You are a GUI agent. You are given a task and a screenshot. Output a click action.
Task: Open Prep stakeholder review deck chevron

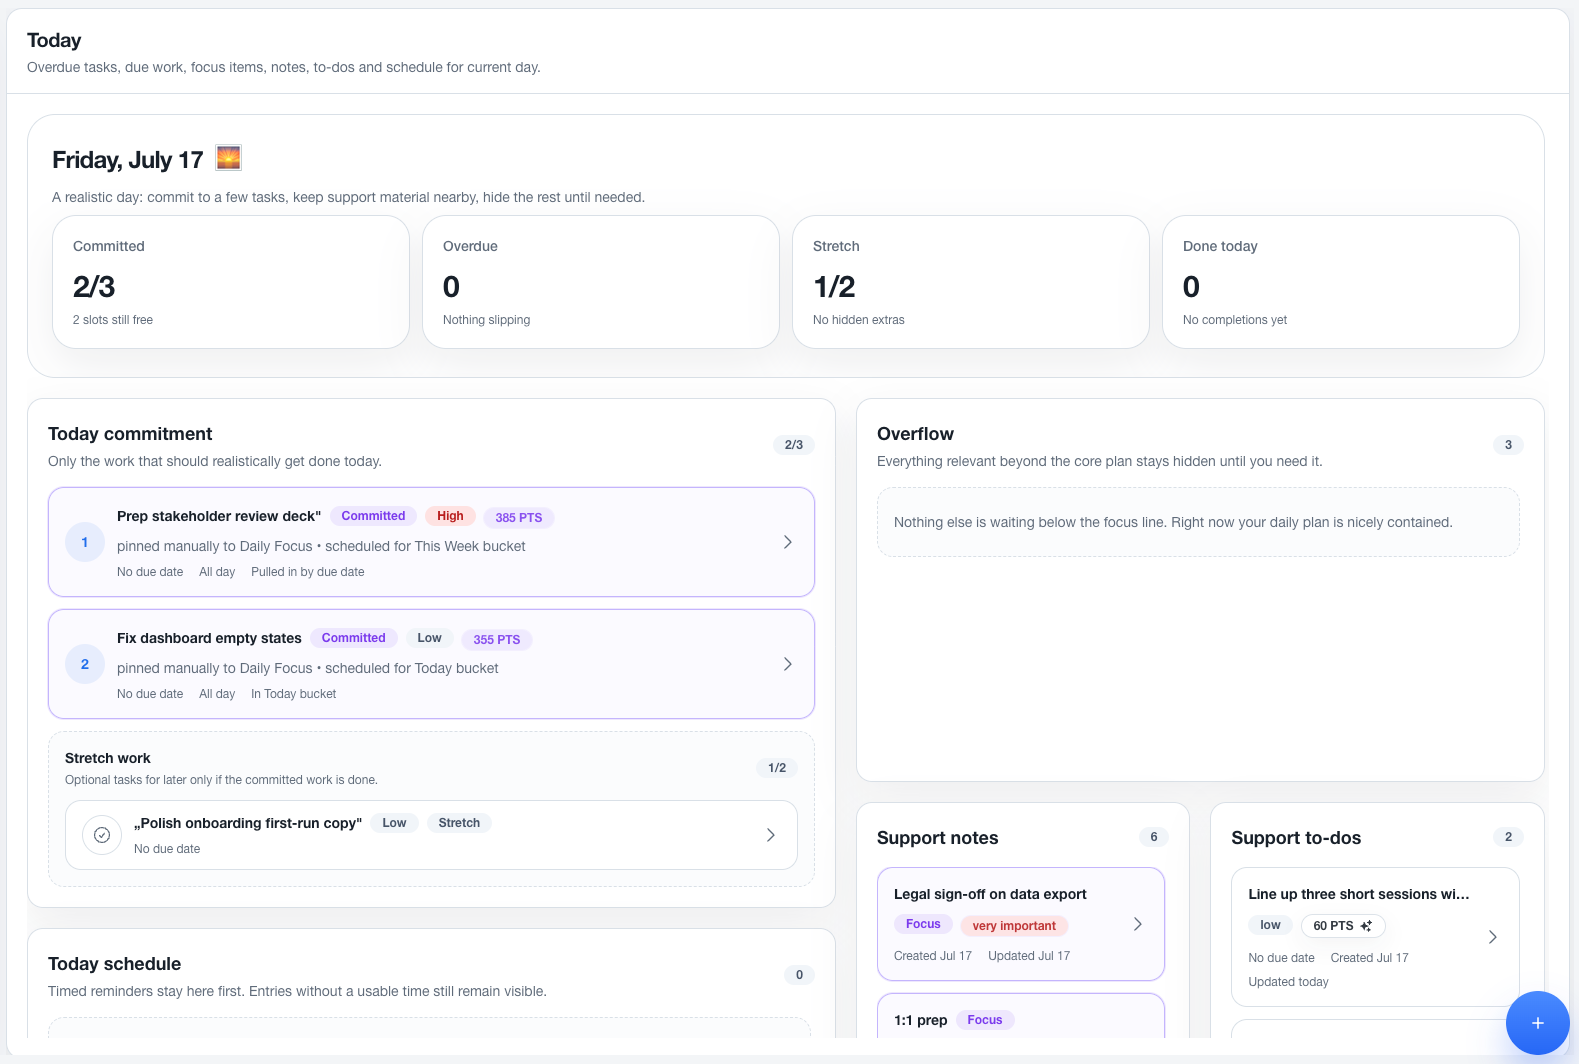click(788, 542)
